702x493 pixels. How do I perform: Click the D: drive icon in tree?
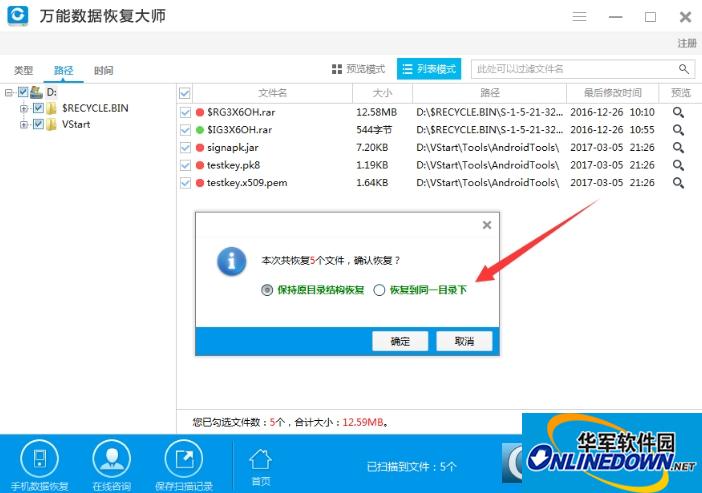click(36, 93)
